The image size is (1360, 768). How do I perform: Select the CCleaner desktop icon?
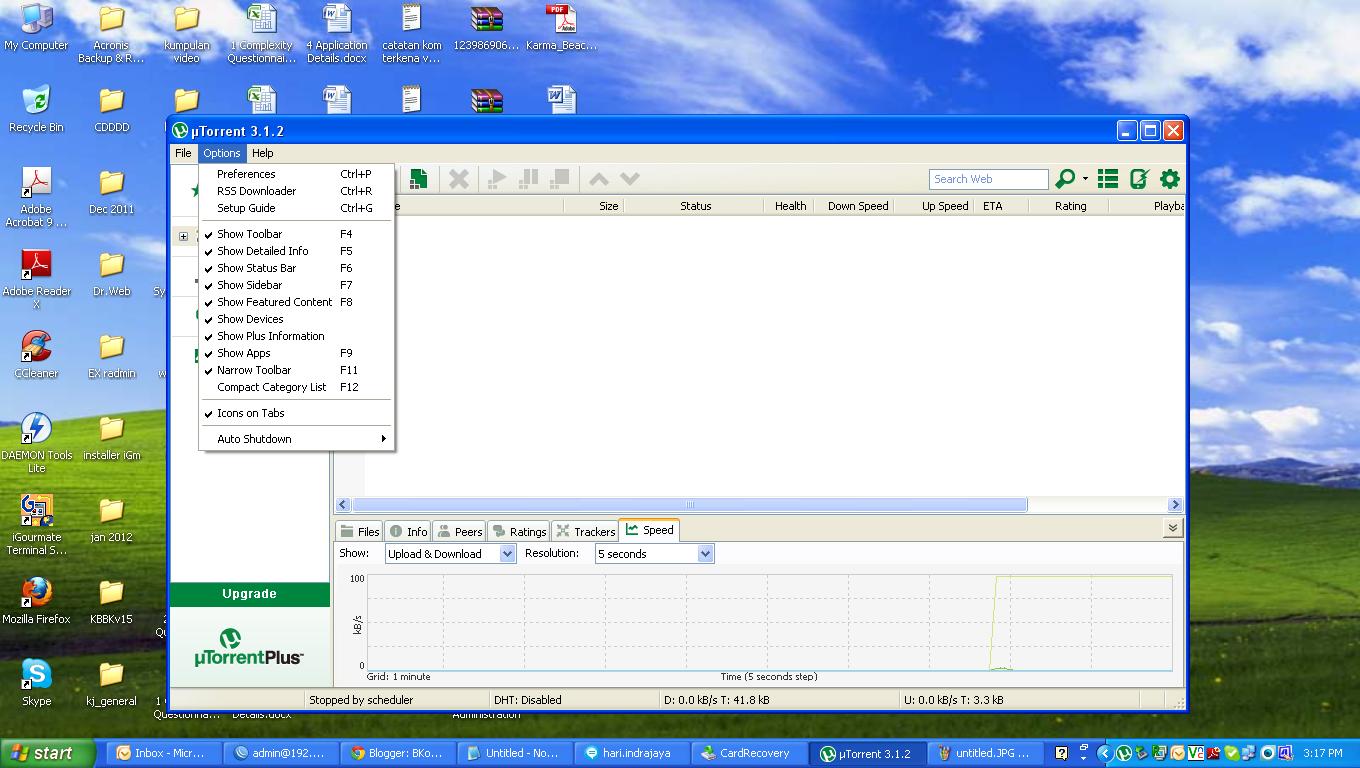36,355
